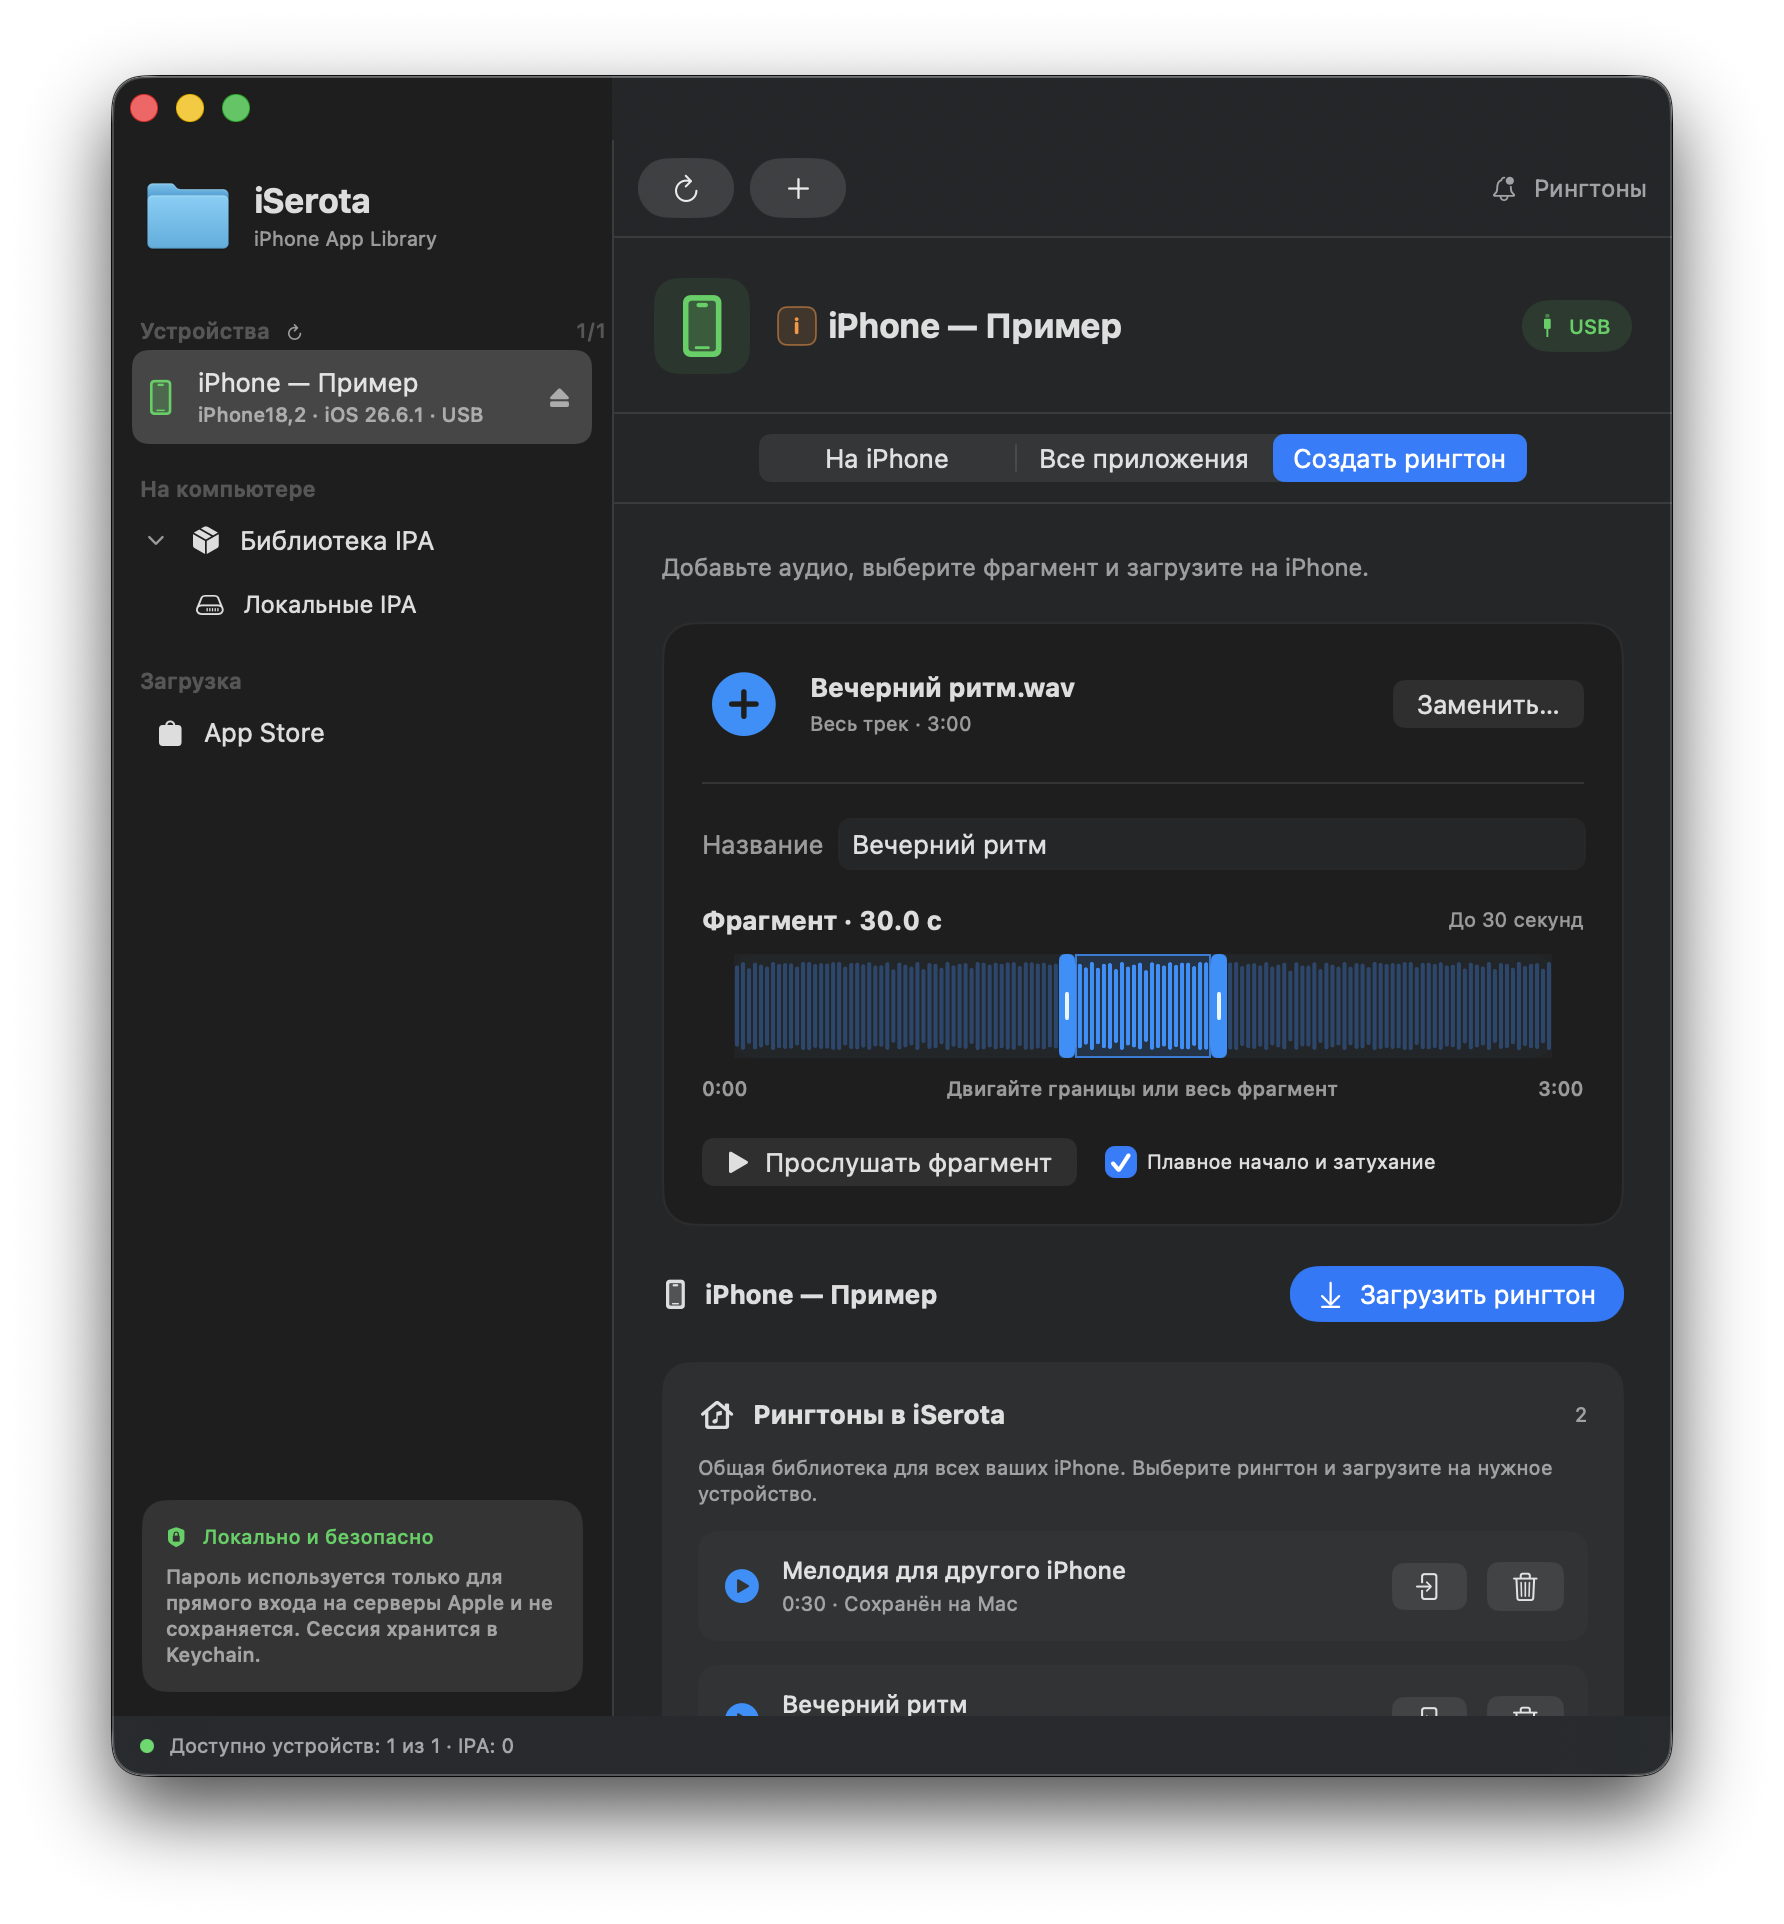This screenshot has width=1784, height=1924.
Task: Click the До 30 секунд label
Action: point(1516,920)
